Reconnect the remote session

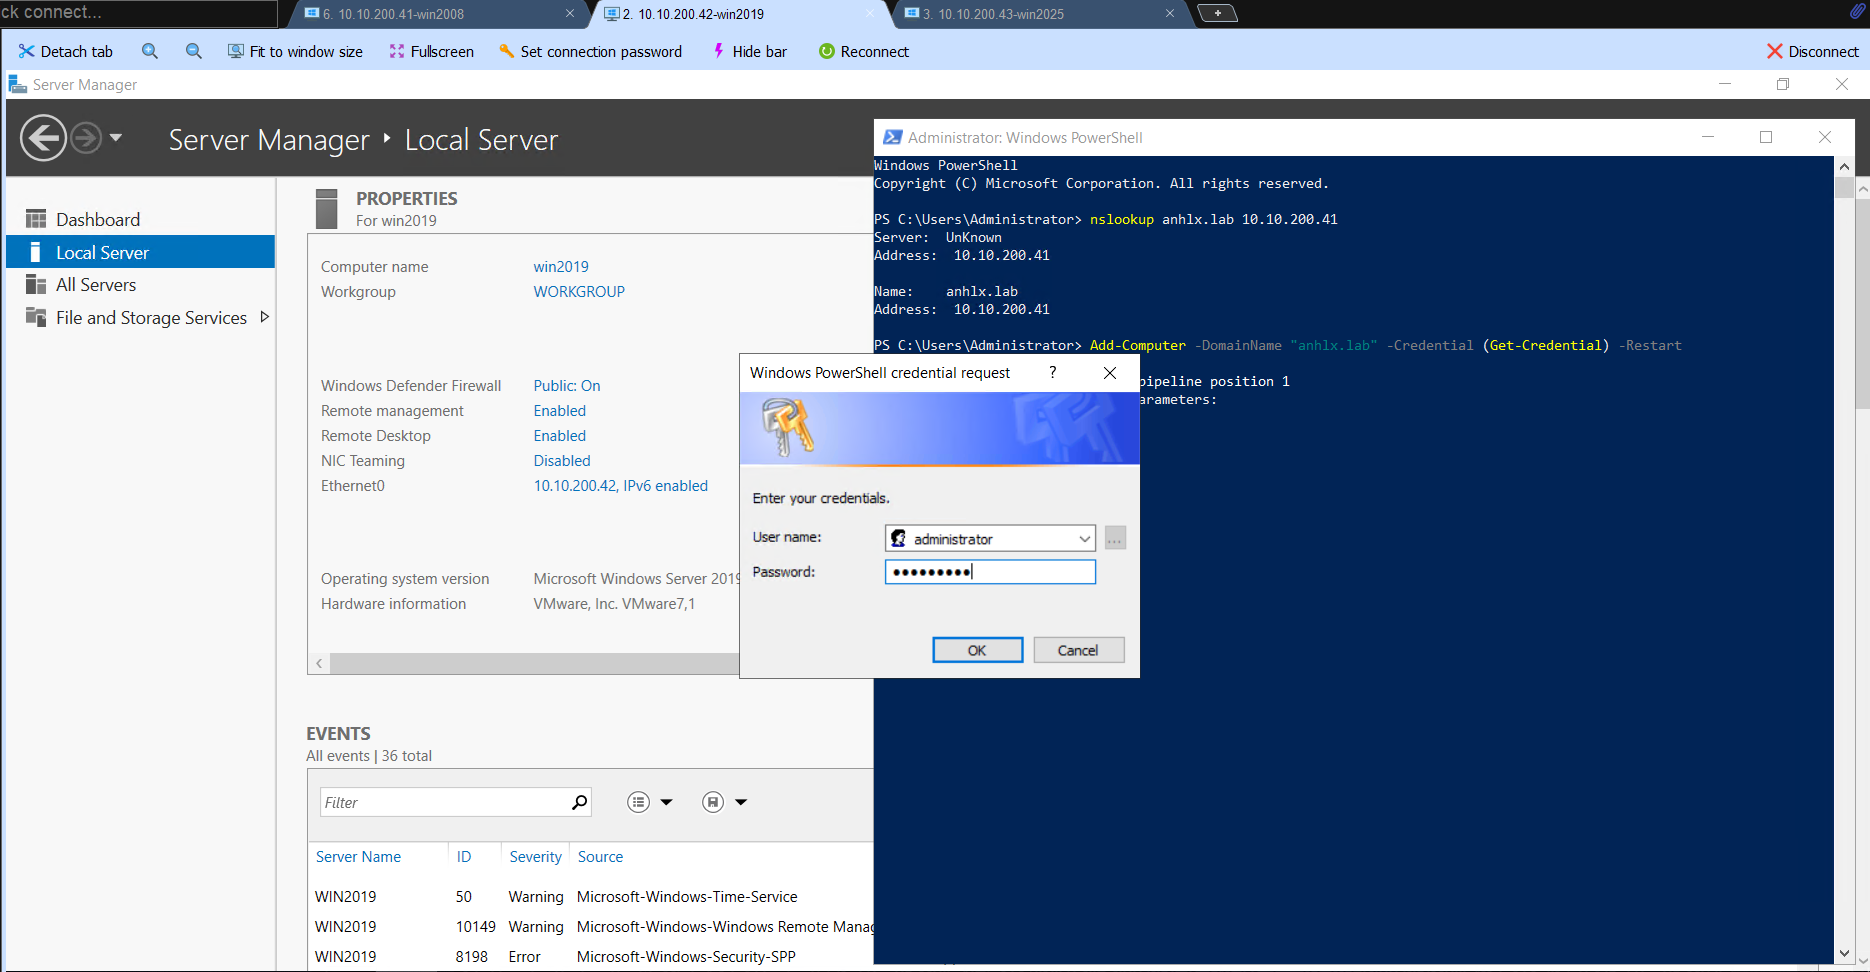[x=863, y=51]
